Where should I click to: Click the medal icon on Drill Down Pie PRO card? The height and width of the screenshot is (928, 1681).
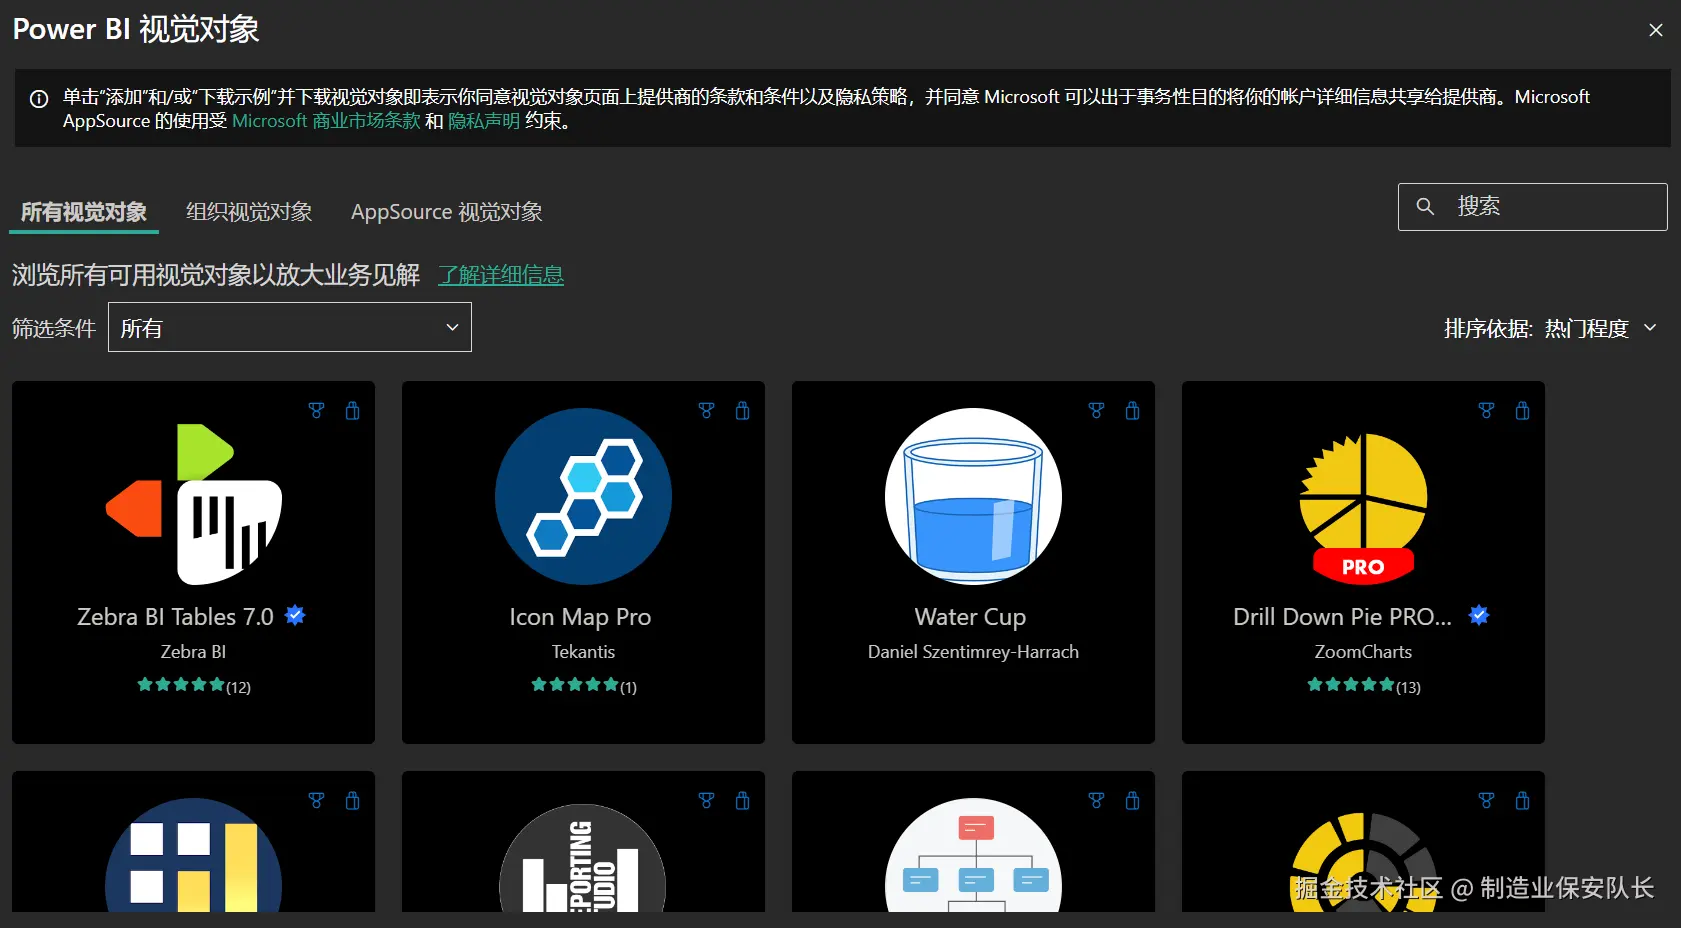point(1487,411)
